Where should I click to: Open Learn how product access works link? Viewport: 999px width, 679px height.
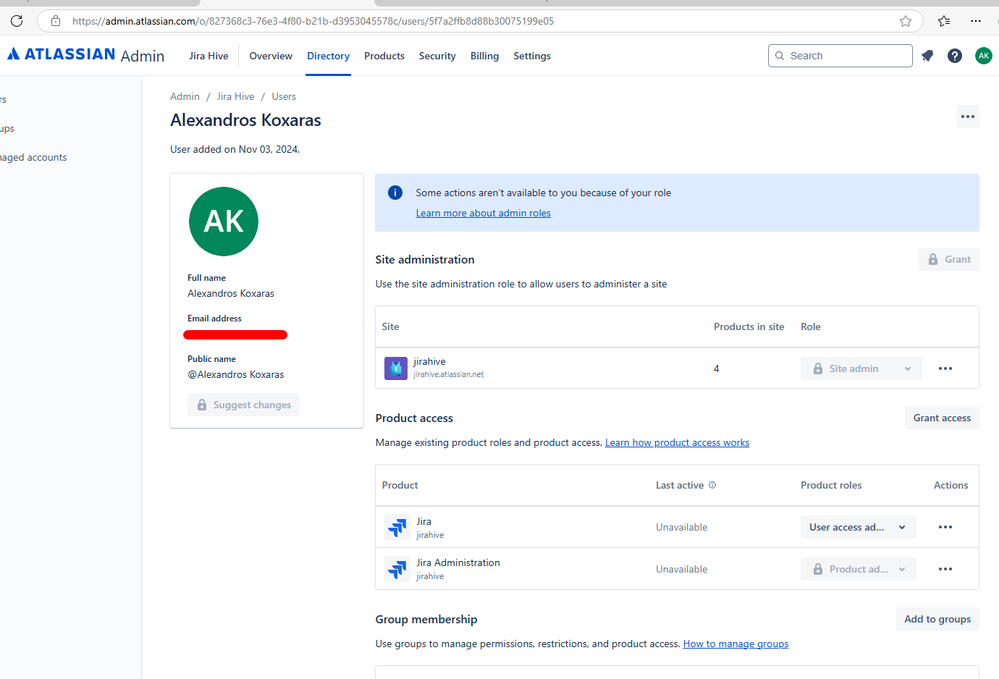tap(677, 443)
